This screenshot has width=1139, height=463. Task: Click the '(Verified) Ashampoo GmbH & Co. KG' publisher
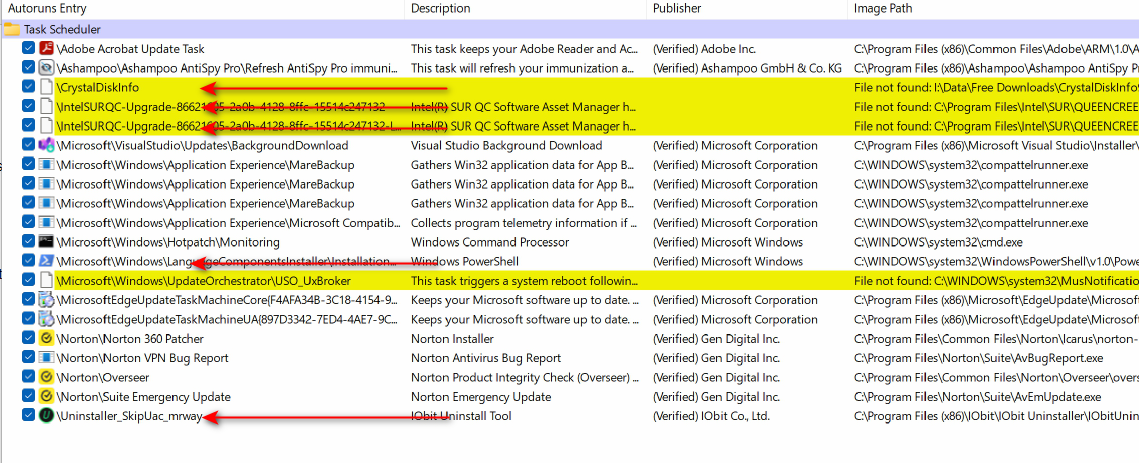pos(747,68)
